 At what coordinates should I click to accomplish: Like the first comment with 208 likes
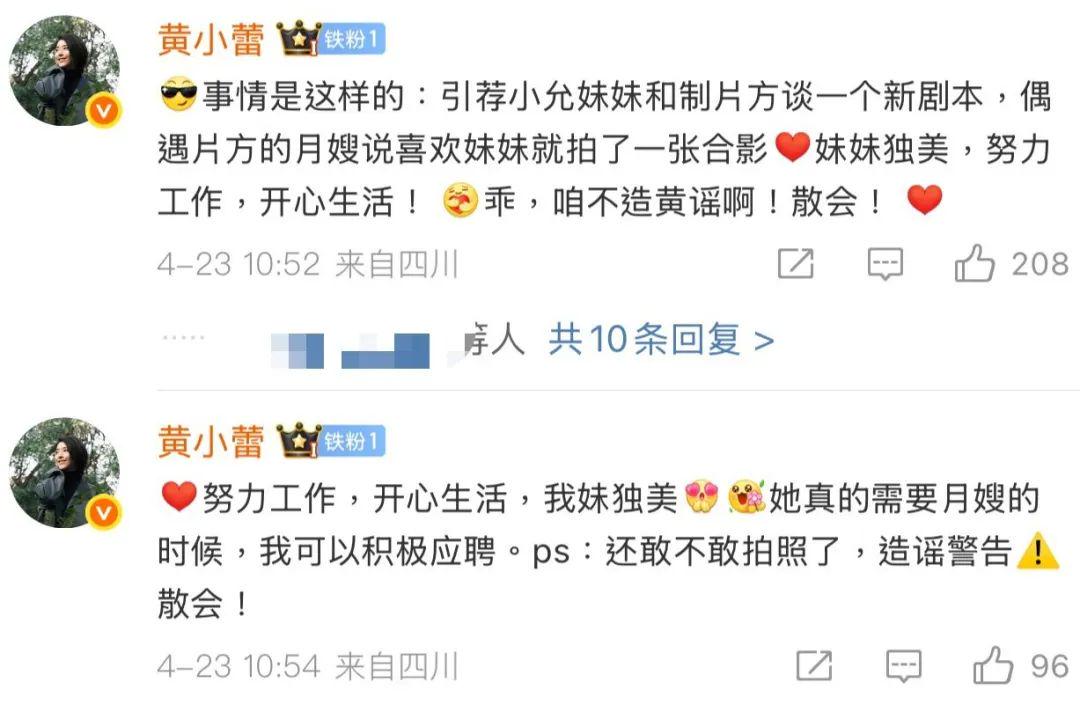click(x=974, y=263)
